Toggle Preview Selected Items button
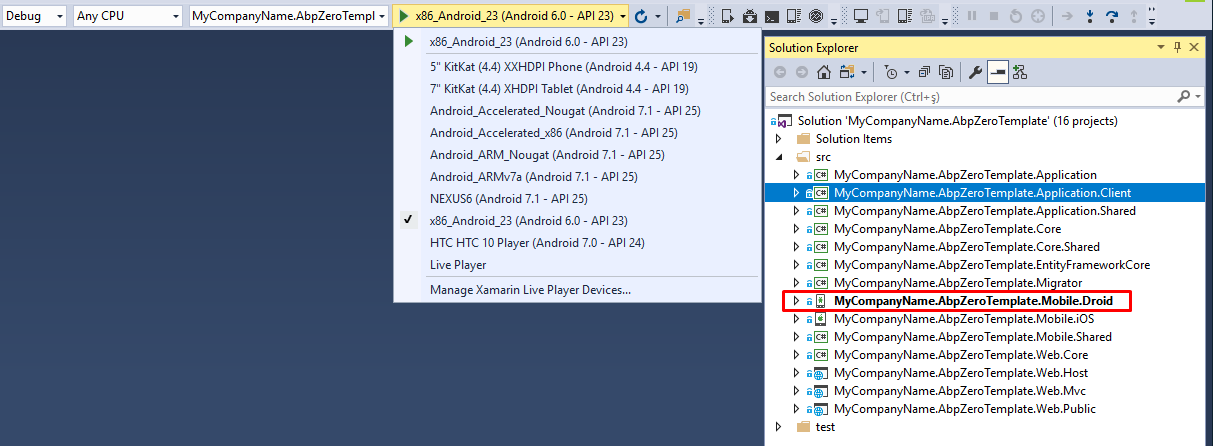This screenshot has width=1213, height=446. pos(998,73)
